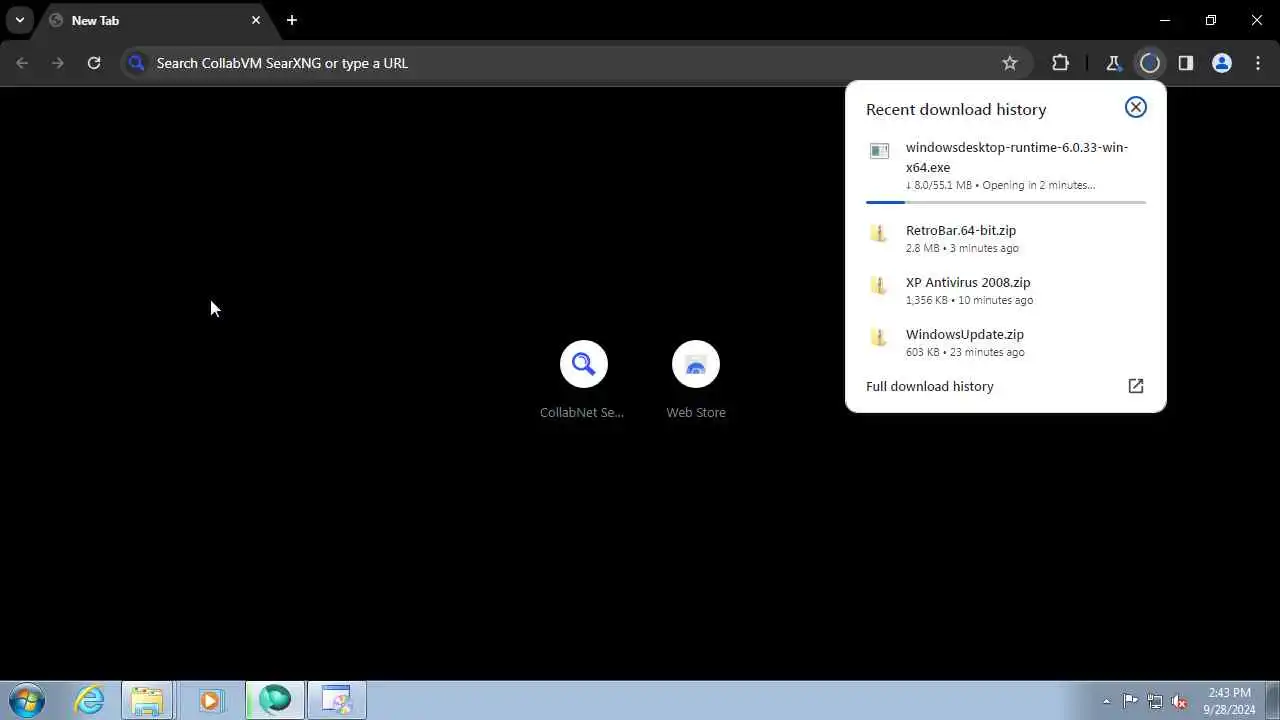Open the installer window taskbar button

click(337, 700)
